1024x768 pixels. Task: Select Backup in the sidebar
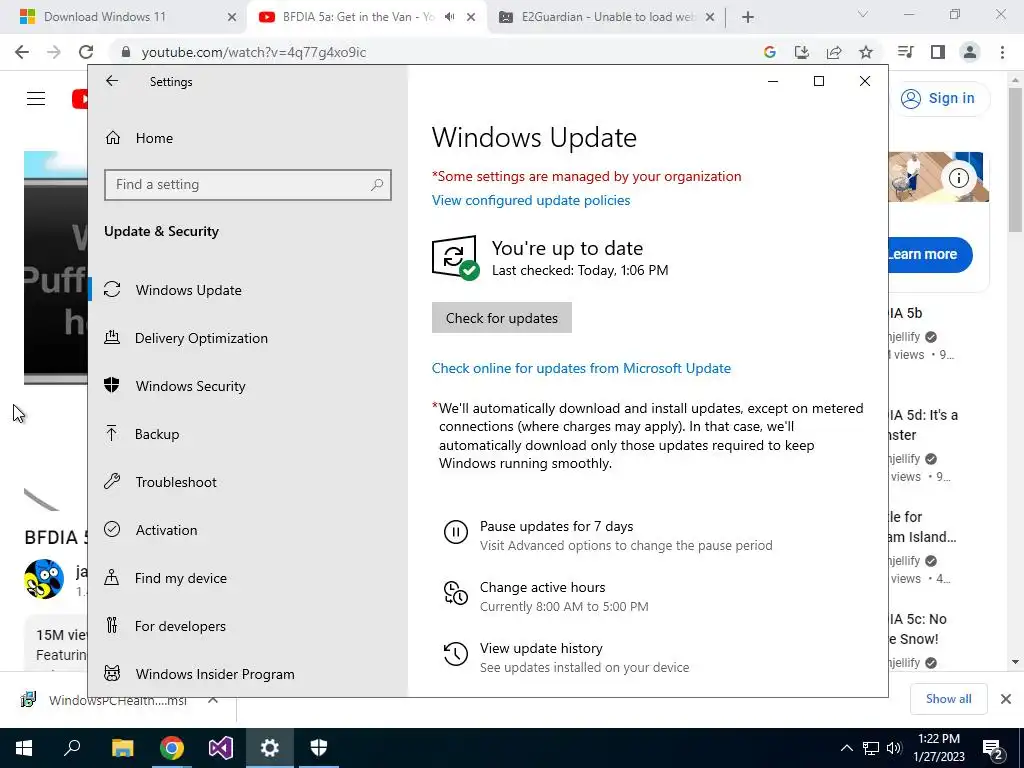click(156, 434)
